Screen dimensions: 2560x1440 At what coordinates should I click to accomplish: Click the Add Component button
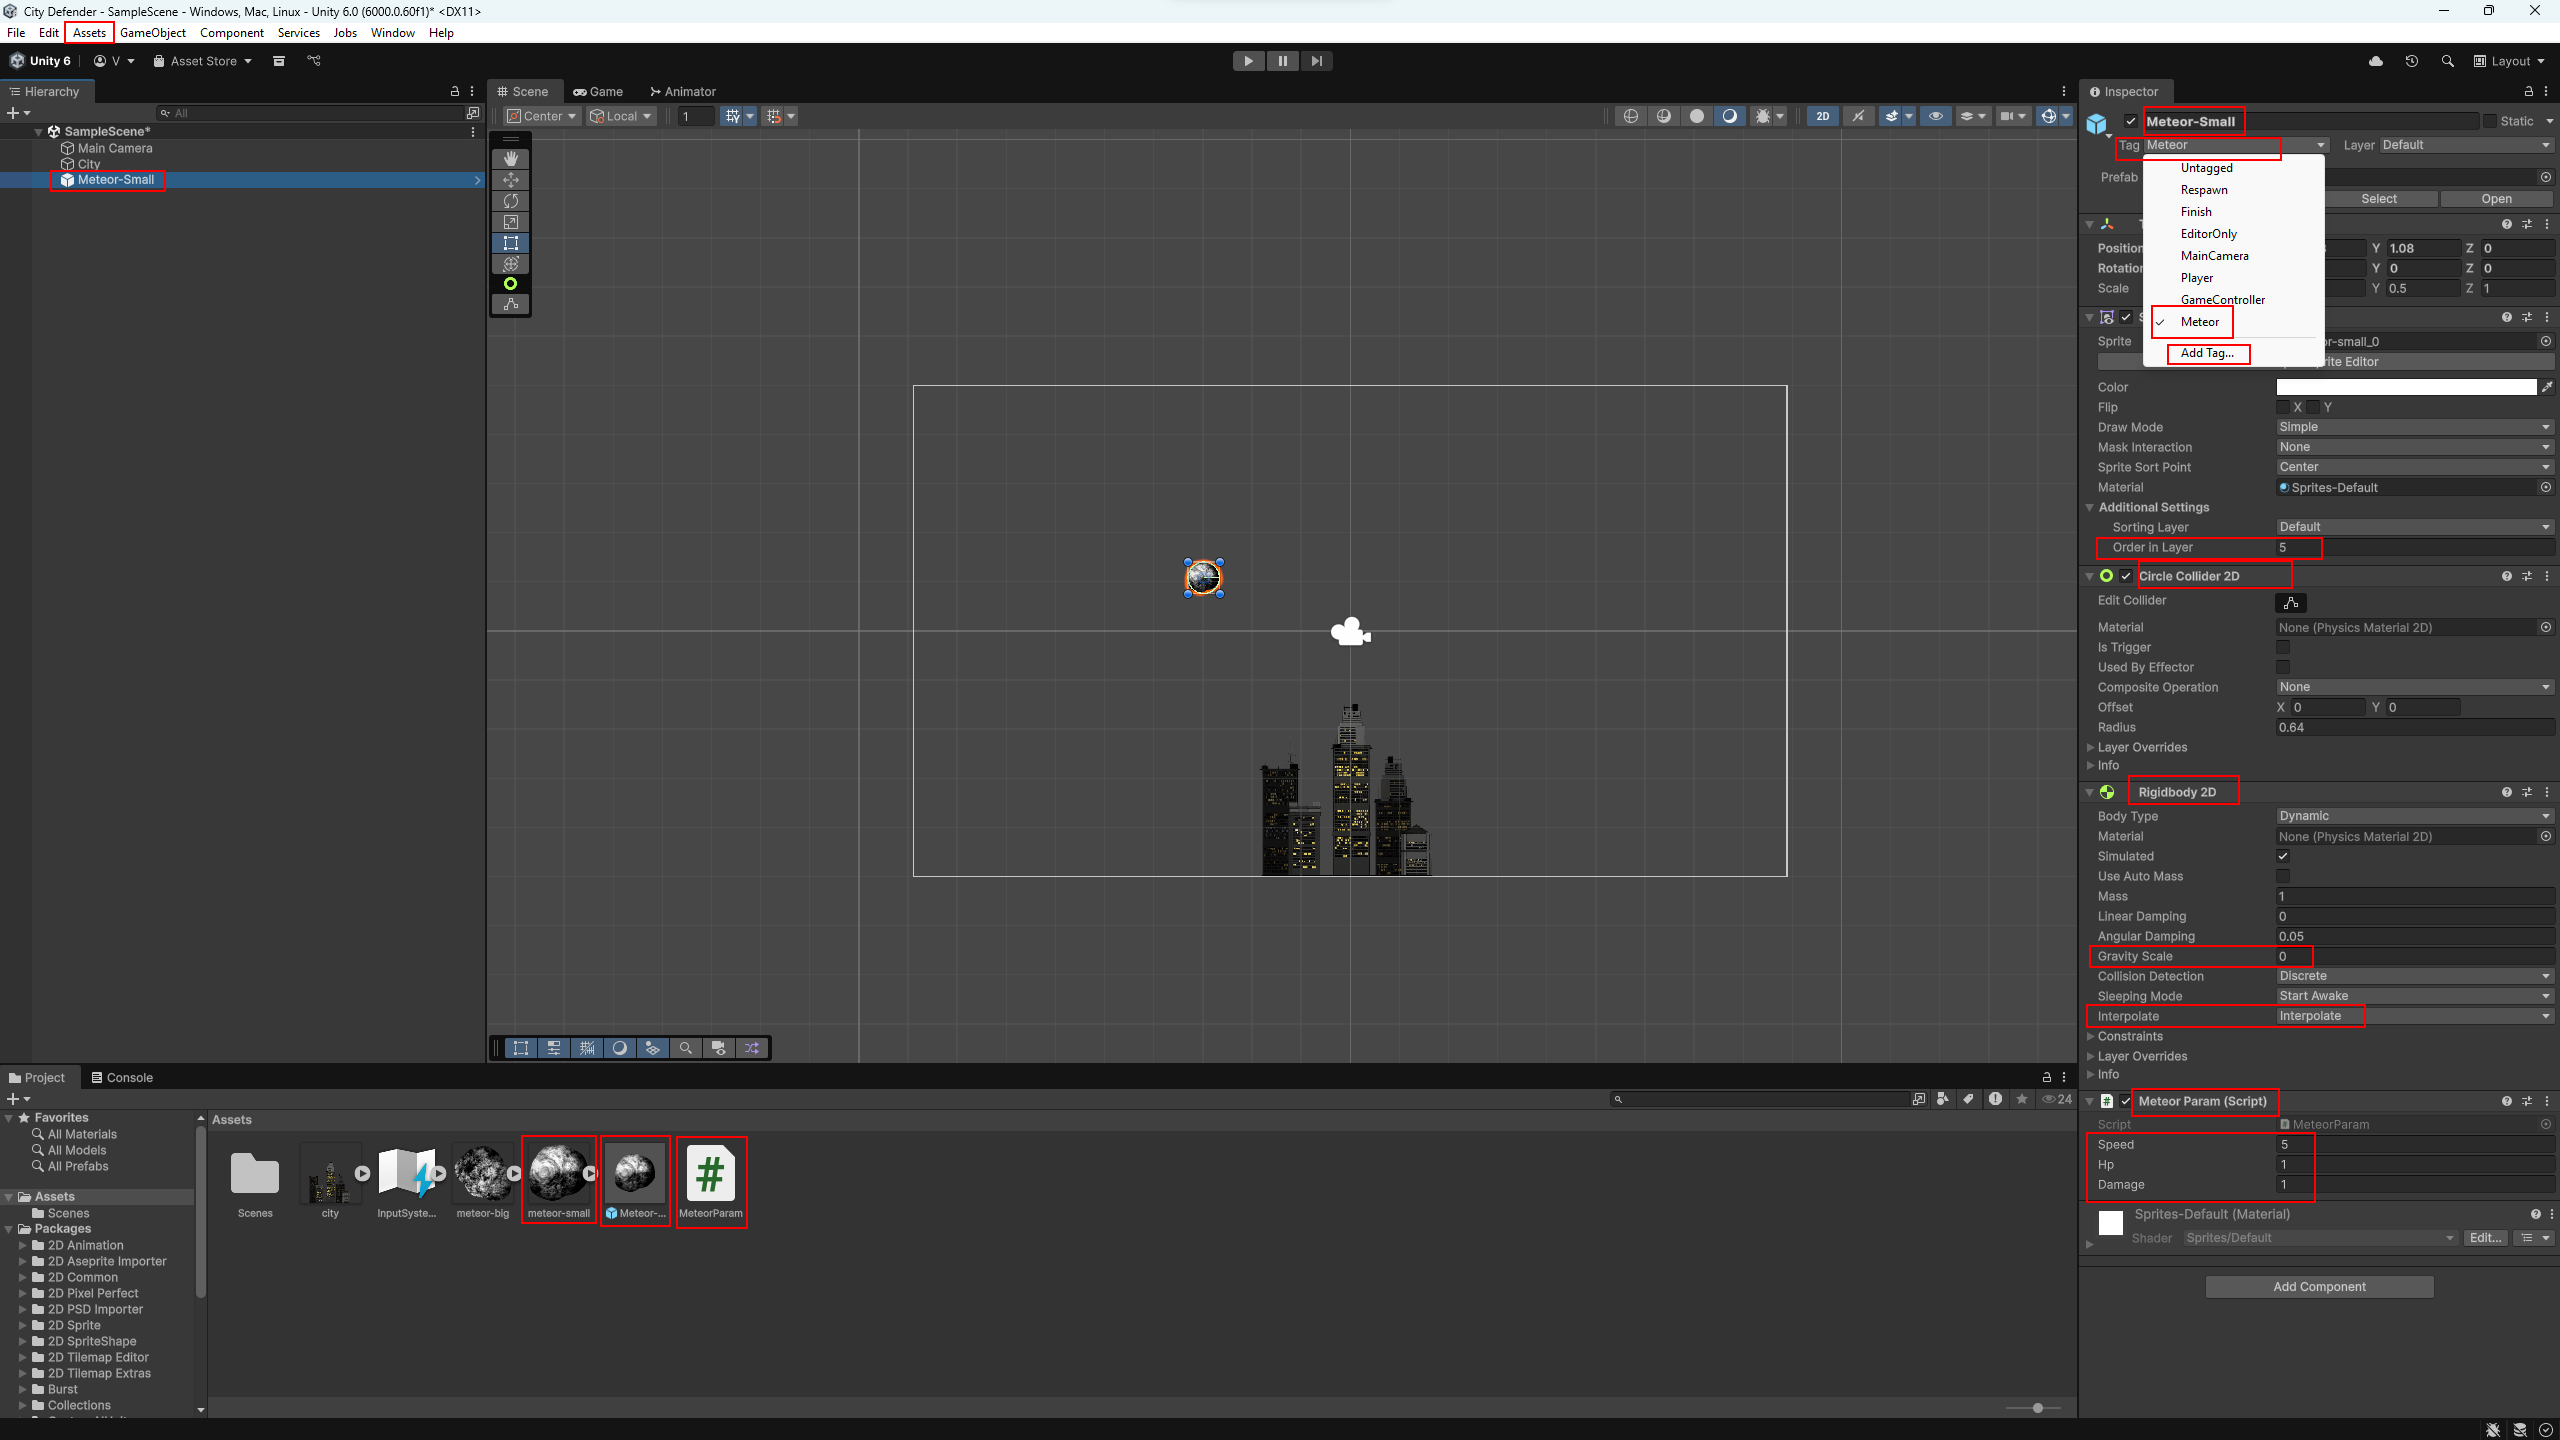[2318, 1286]
